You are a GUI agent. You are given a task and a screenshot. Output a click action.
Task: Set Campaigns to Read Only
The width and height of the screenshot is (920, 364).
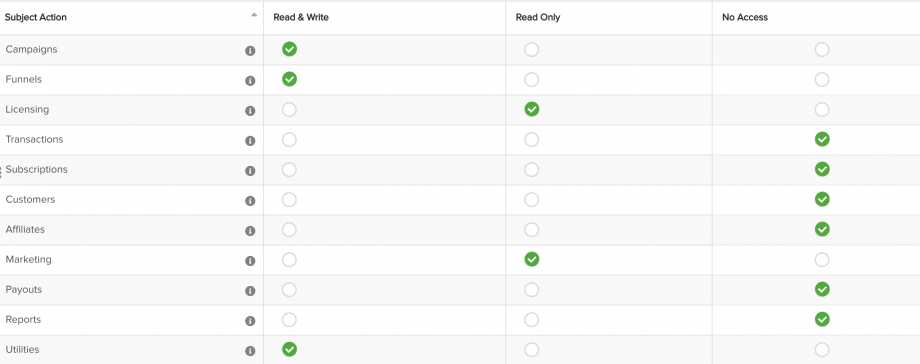point(532,49)
